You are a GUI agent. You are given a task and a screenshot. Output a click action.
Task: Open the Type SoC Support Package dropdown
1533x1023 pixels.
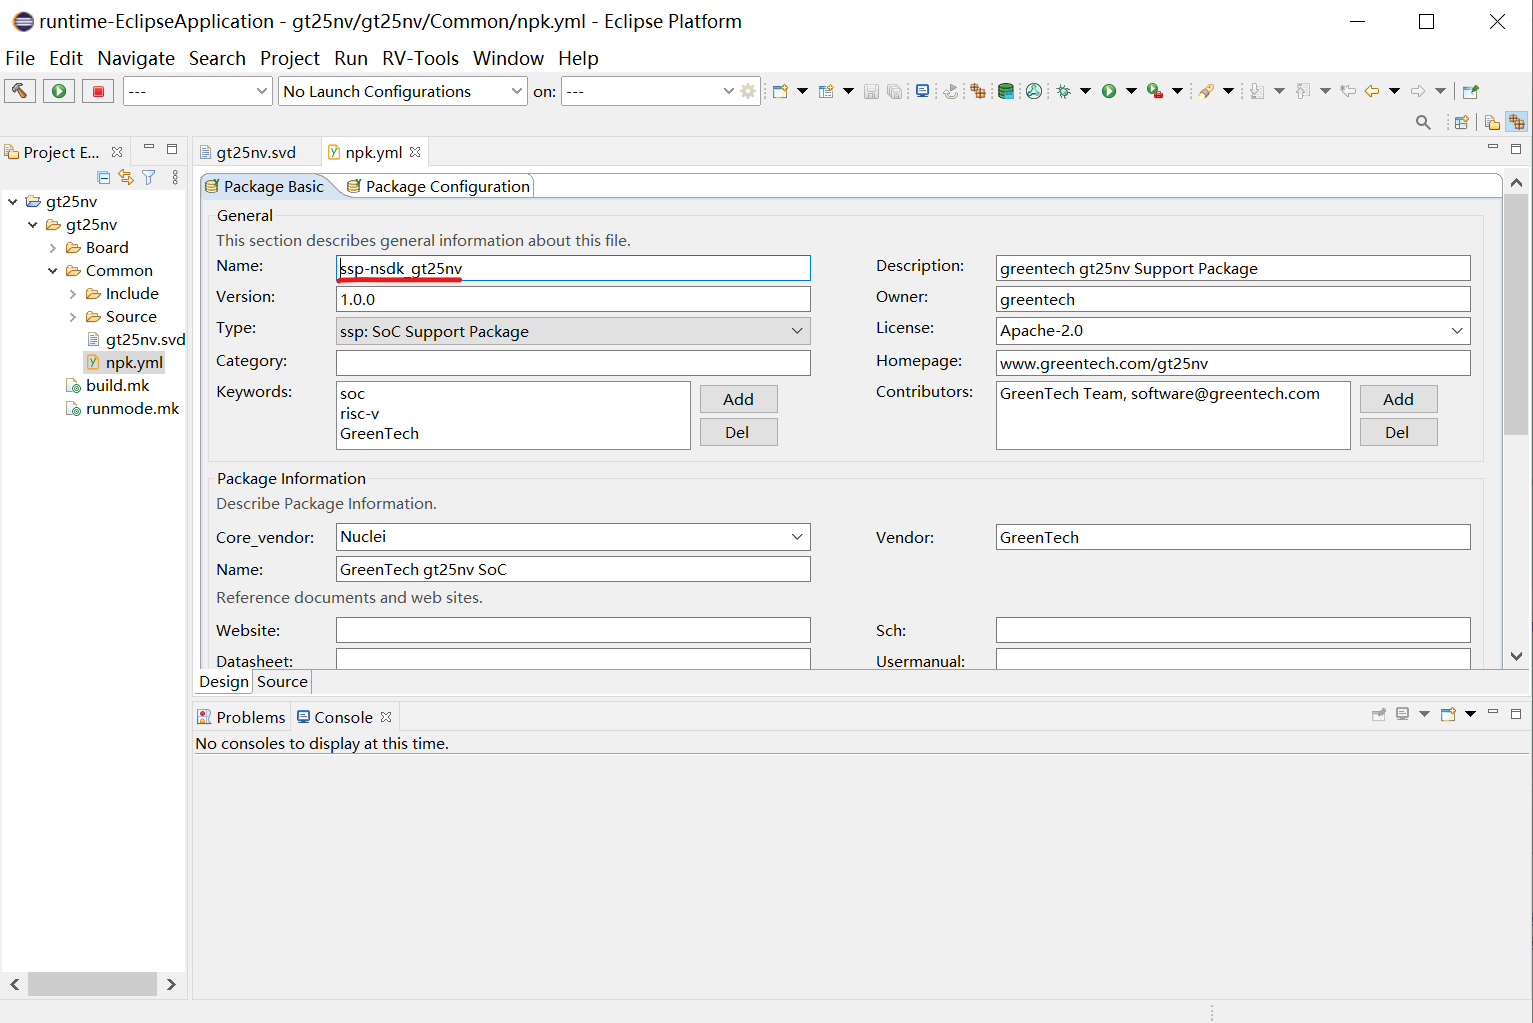point(573,331)
